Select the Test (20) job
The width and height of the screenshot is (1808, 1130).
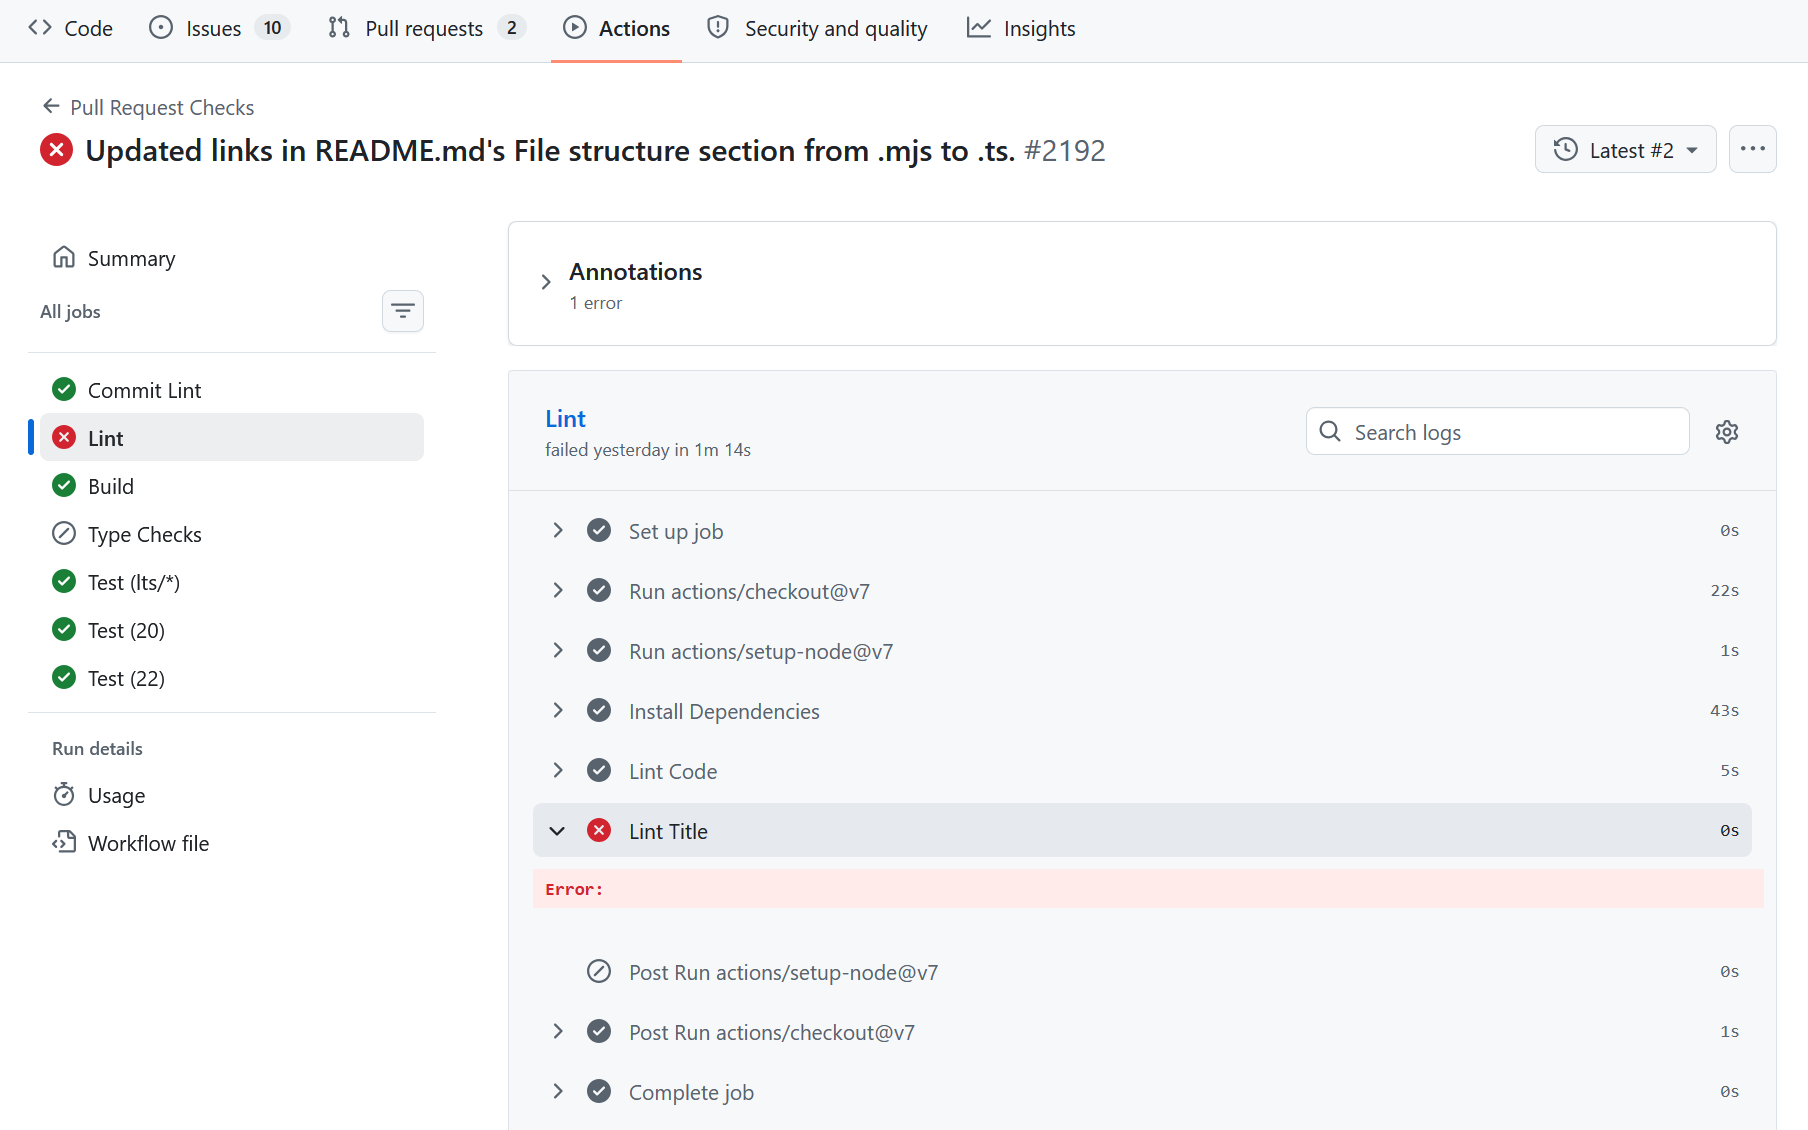pyautogui.click(x=232, y=630)
